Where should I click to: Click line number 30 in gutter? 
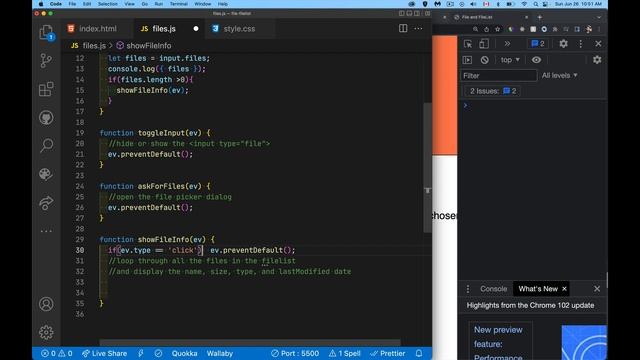tap(80, 250)
